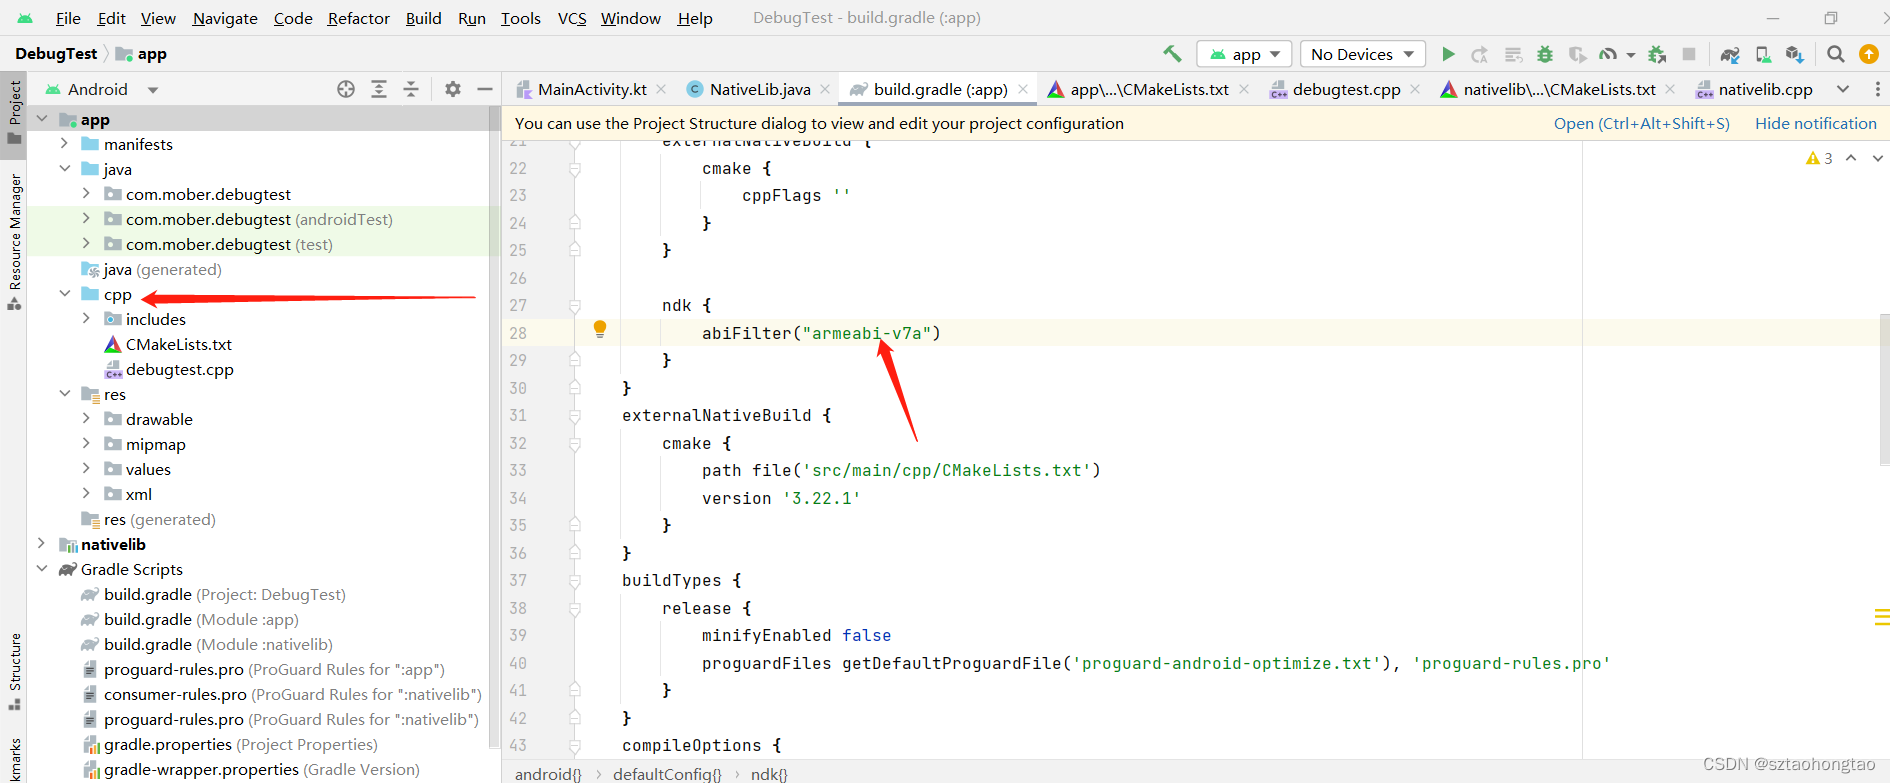Sync Project with Gradle Files elephant icon
1890x783 pixels.
click(x=1730, y=54)
